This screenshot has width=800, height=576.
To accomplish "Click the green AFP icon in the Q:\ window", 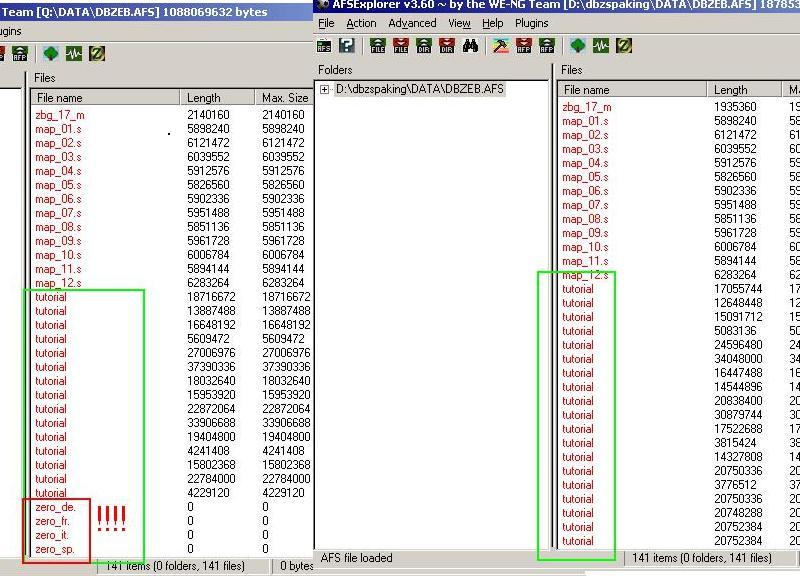I will pos(20,54).
